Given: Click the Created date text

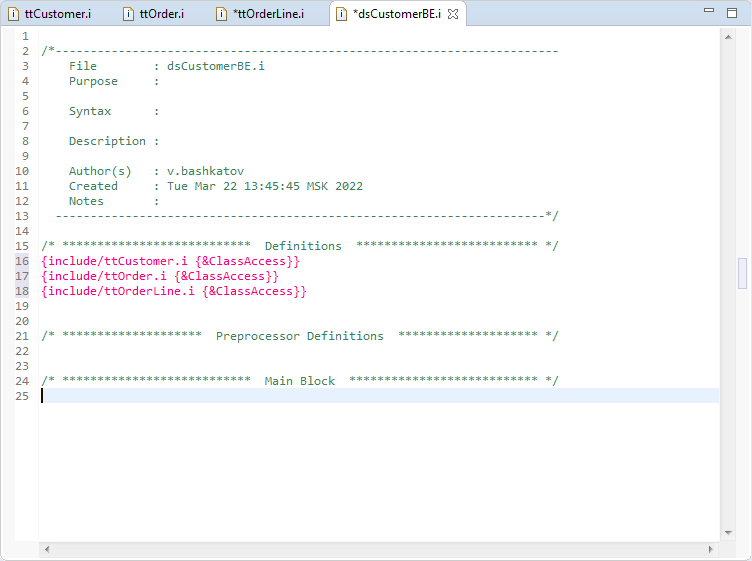Looking at the screenshot, I should click(x=265, y=186).
